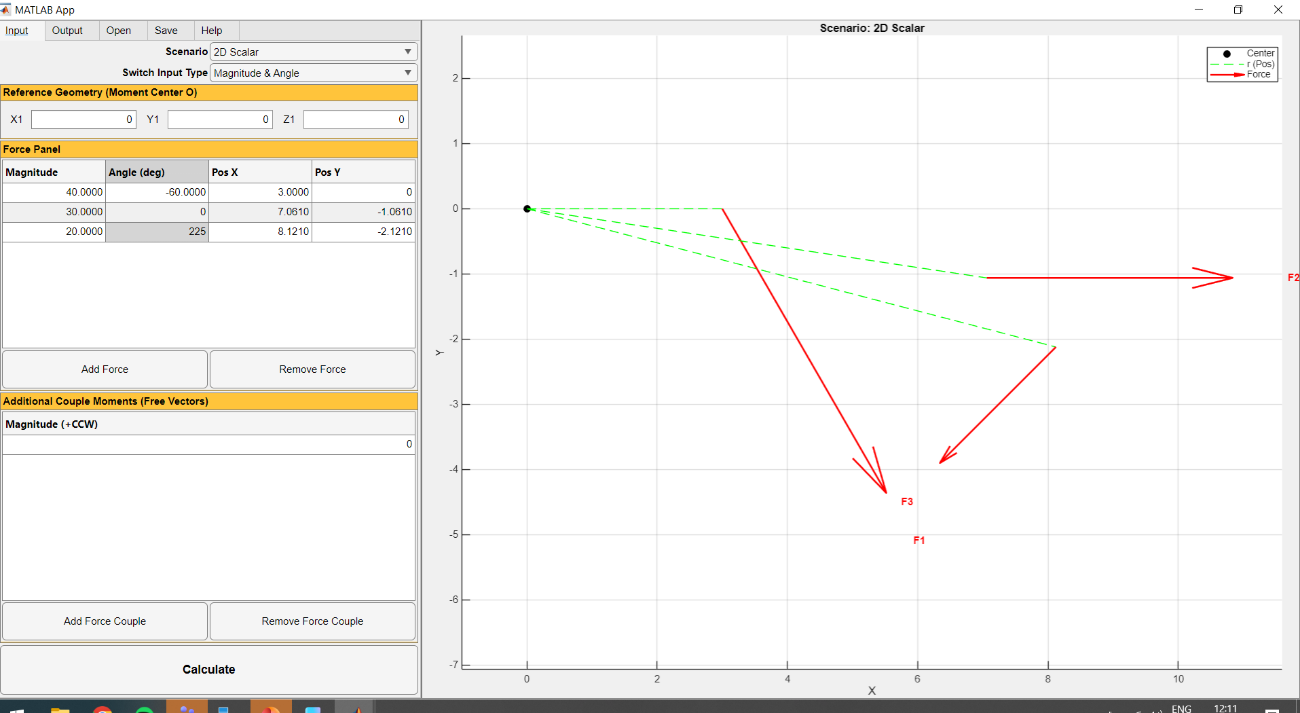Click the Magnitude (+CCW) column header
This screenshot has height=713, width=1300.
[x=208, y=424]
